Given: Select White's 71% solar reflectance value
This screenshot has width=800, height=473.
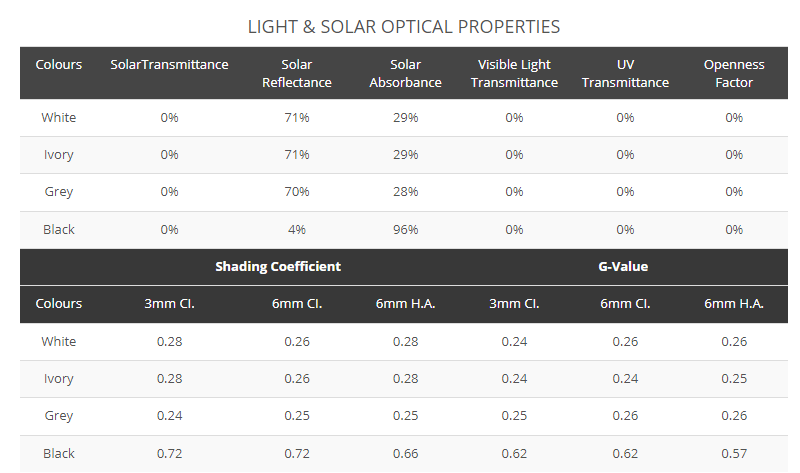Looking at the screenshot, I should 296,118.
